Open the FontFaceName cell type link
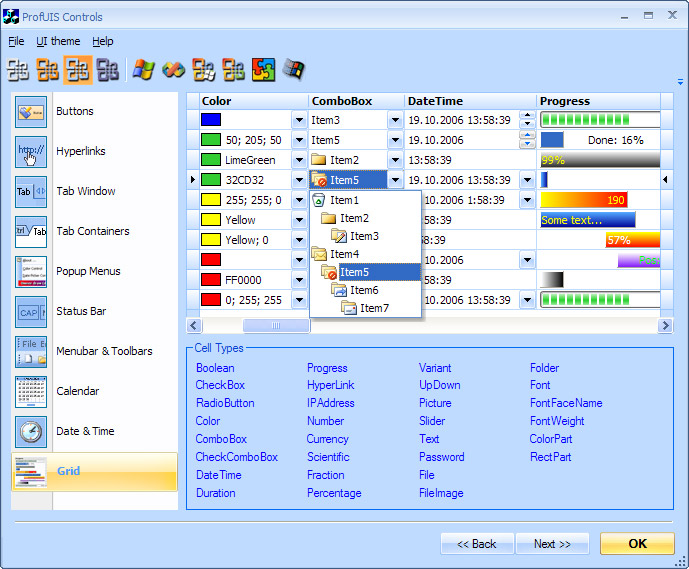 566,403
